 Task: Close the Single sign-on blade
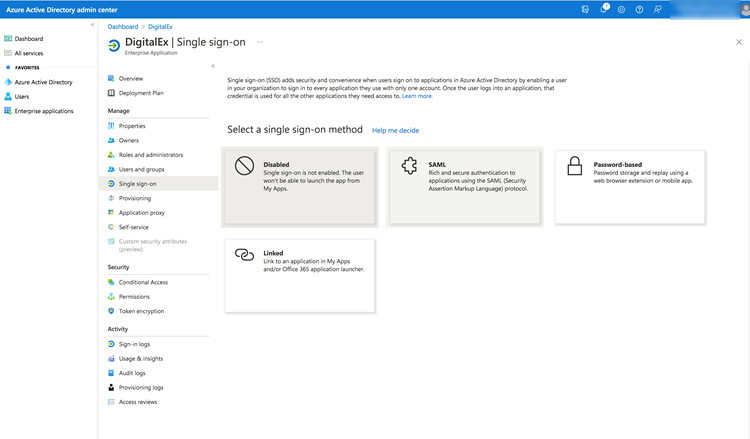[x=739, y=43]
